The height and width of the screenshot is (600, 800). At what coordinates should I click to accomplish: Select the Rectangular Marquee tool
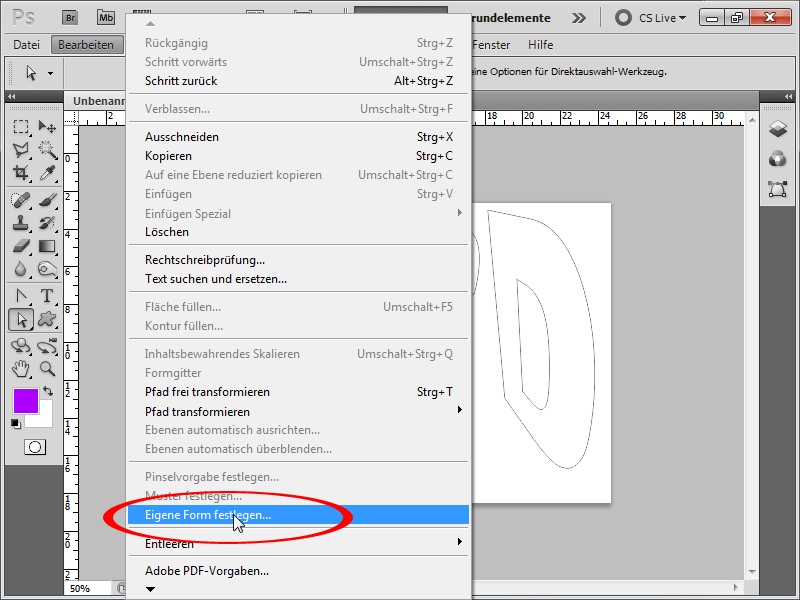click(x=21, y=126)
